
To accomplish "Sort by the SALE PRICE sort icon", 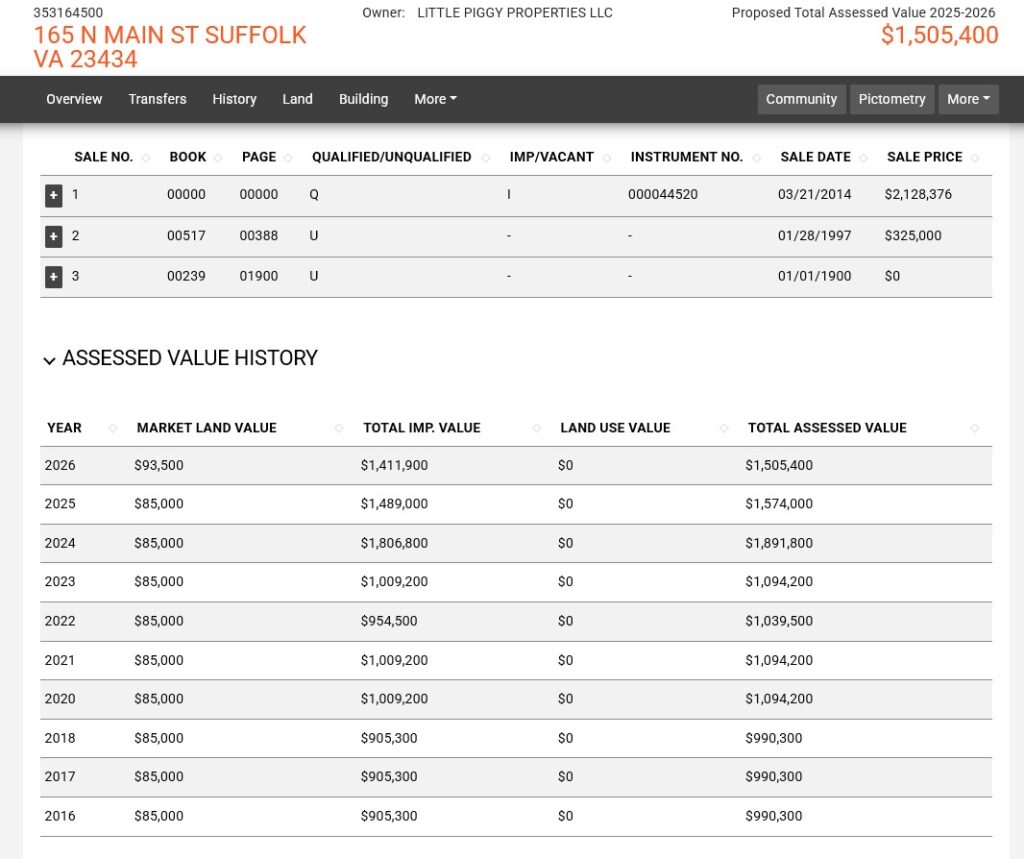I will click(x=975, y=158).
